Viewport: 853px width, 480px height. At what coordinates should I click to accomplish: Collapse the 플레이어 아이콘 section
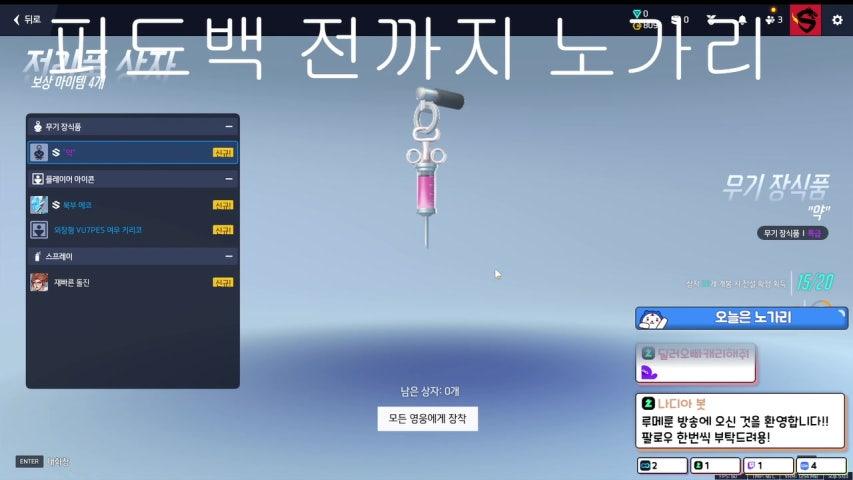click(229, 179)
